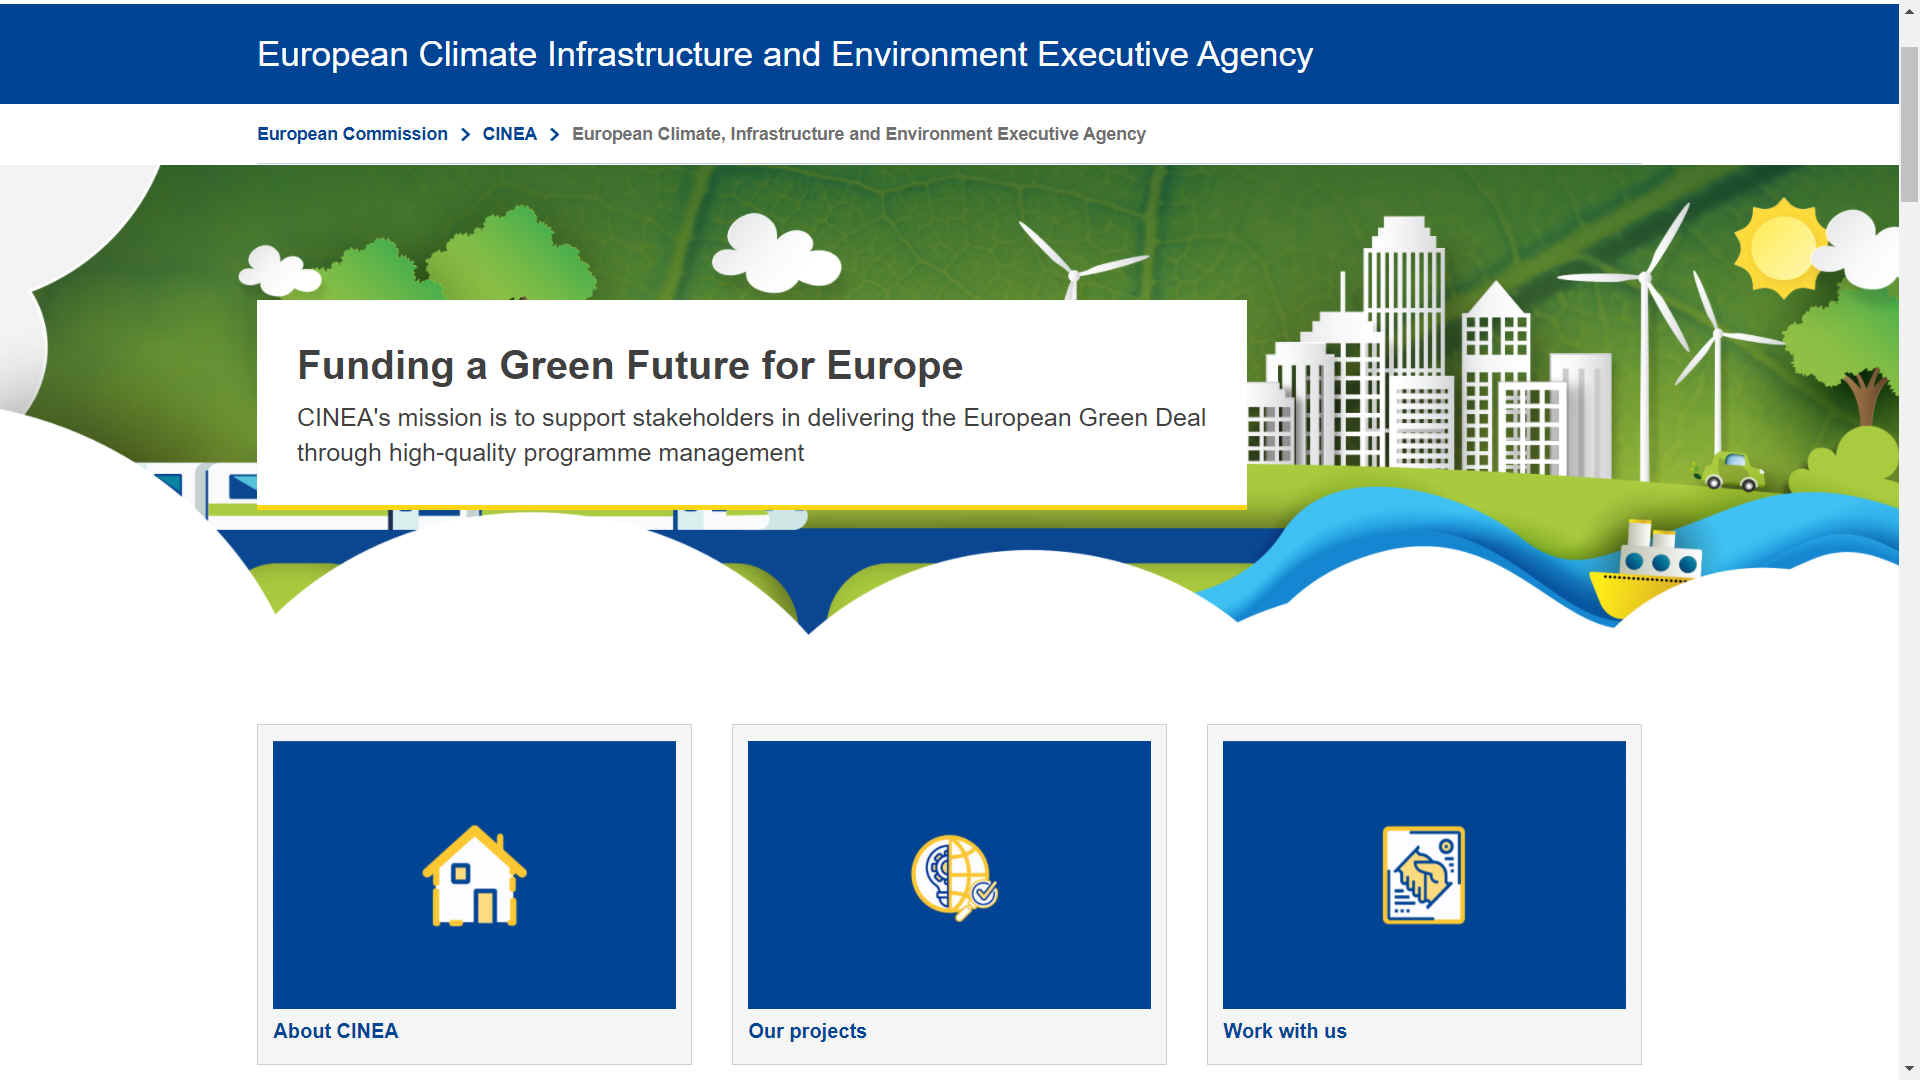Viewport: 1920px width, 1080px height.
Task: Open the Work with us link
Action: click(1284, 1031)
